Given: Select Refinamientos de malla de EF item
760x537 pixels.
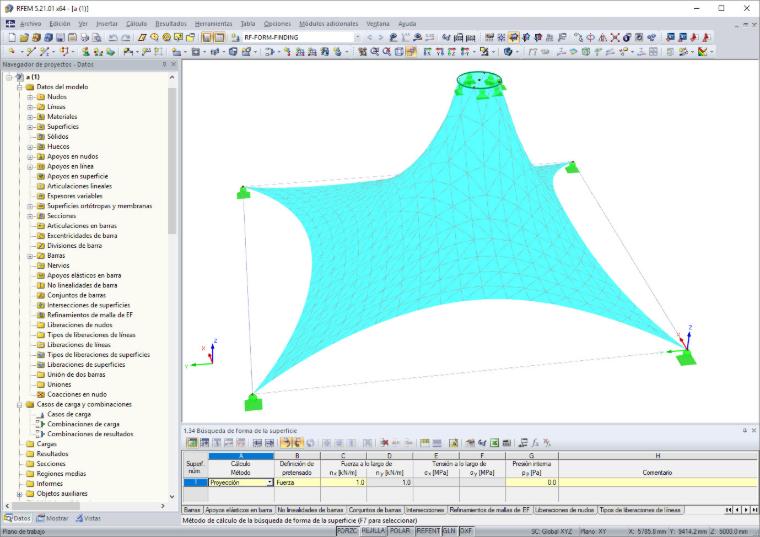Looking at the screenshot, I should (90, 315).
